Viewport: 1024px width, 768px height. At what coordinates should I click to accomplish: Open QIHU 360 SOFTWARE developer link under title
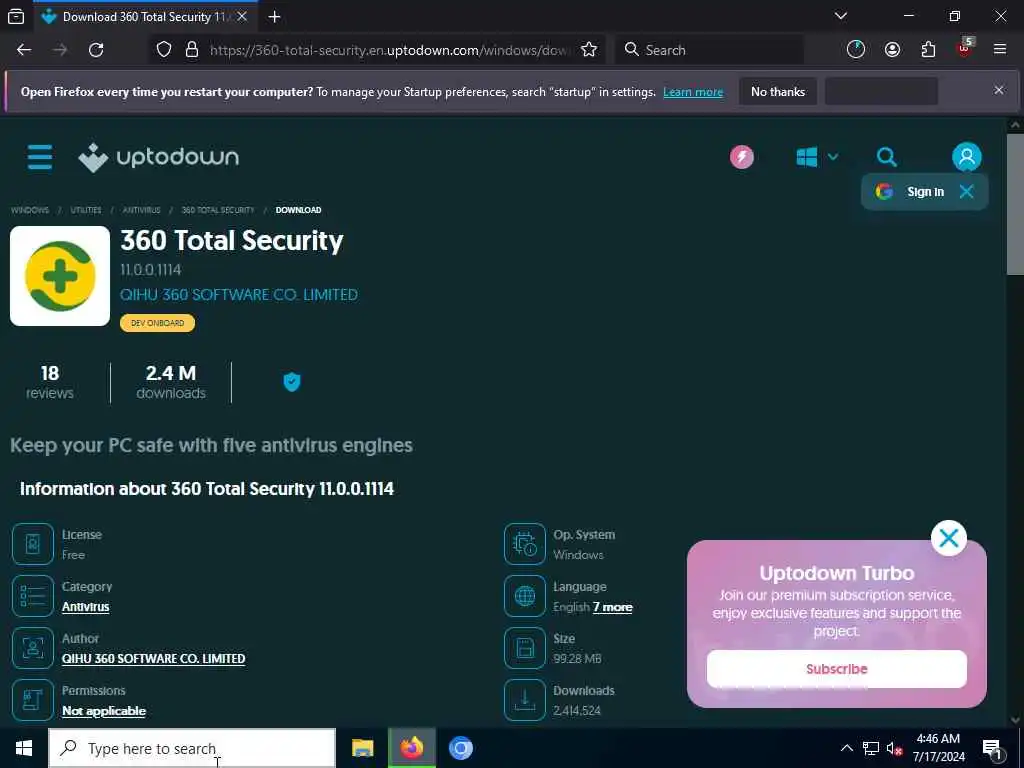(239, 295)
